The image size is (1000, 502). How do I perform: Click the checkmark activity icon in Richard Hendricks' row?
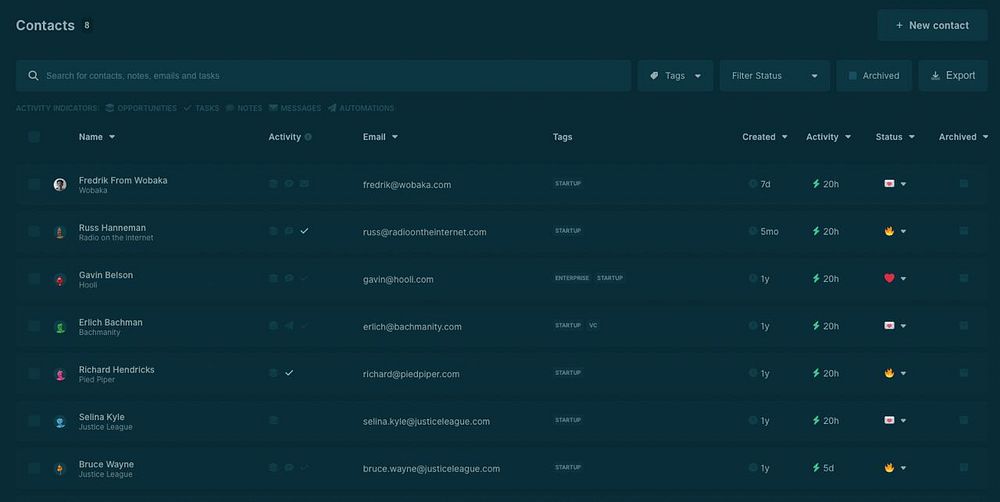[289, 373]
